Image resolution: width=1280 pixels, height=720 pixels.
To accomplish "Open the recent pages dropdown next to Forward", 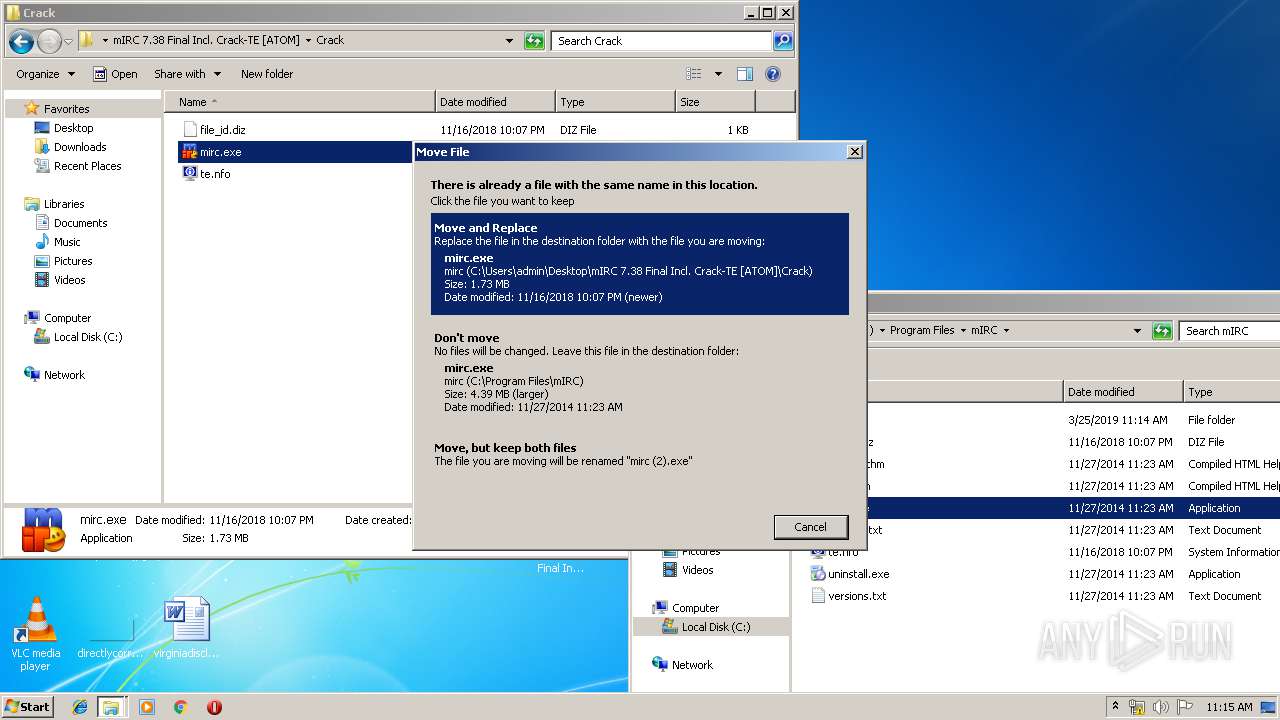I will coord(68,41).
